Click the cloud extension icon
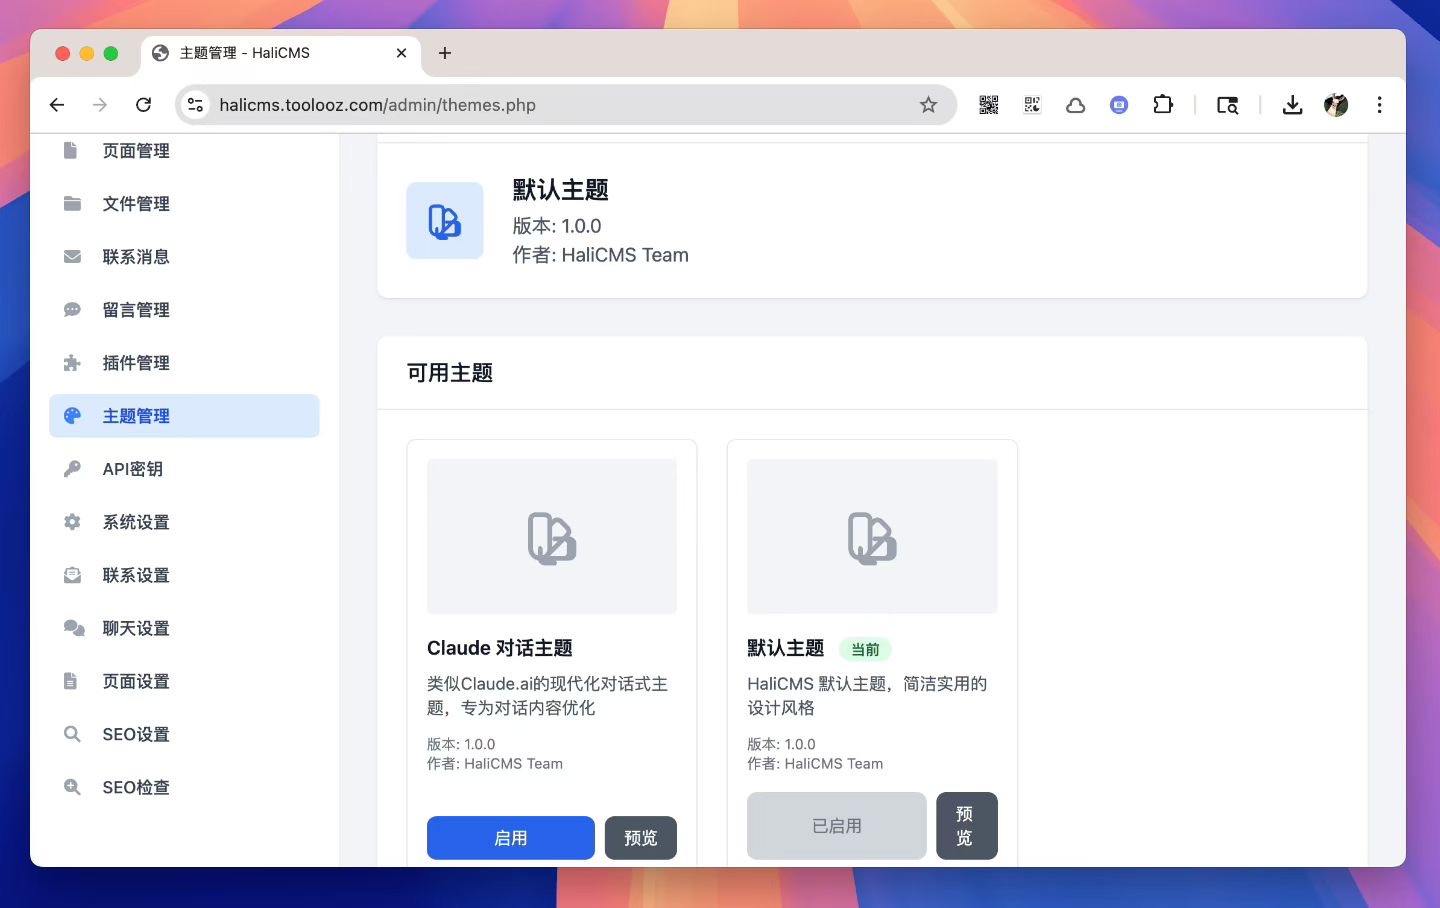The height and width of the screenshot is (908, 1440). pos(1076,105)
